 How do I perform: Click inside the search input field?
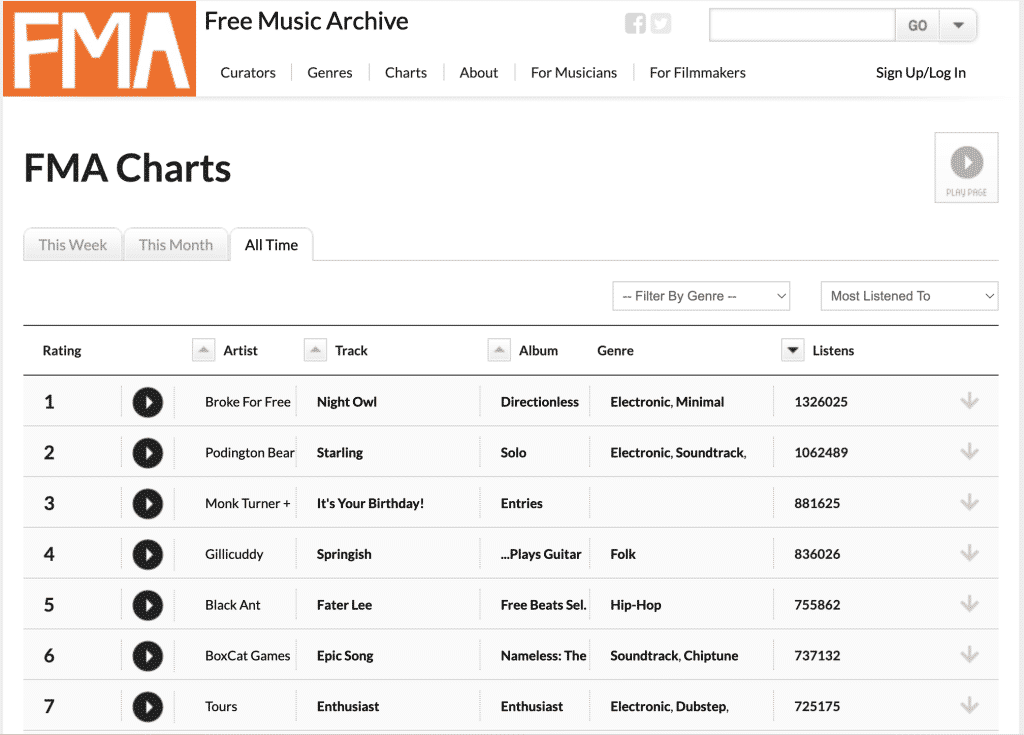pos(800,25)
